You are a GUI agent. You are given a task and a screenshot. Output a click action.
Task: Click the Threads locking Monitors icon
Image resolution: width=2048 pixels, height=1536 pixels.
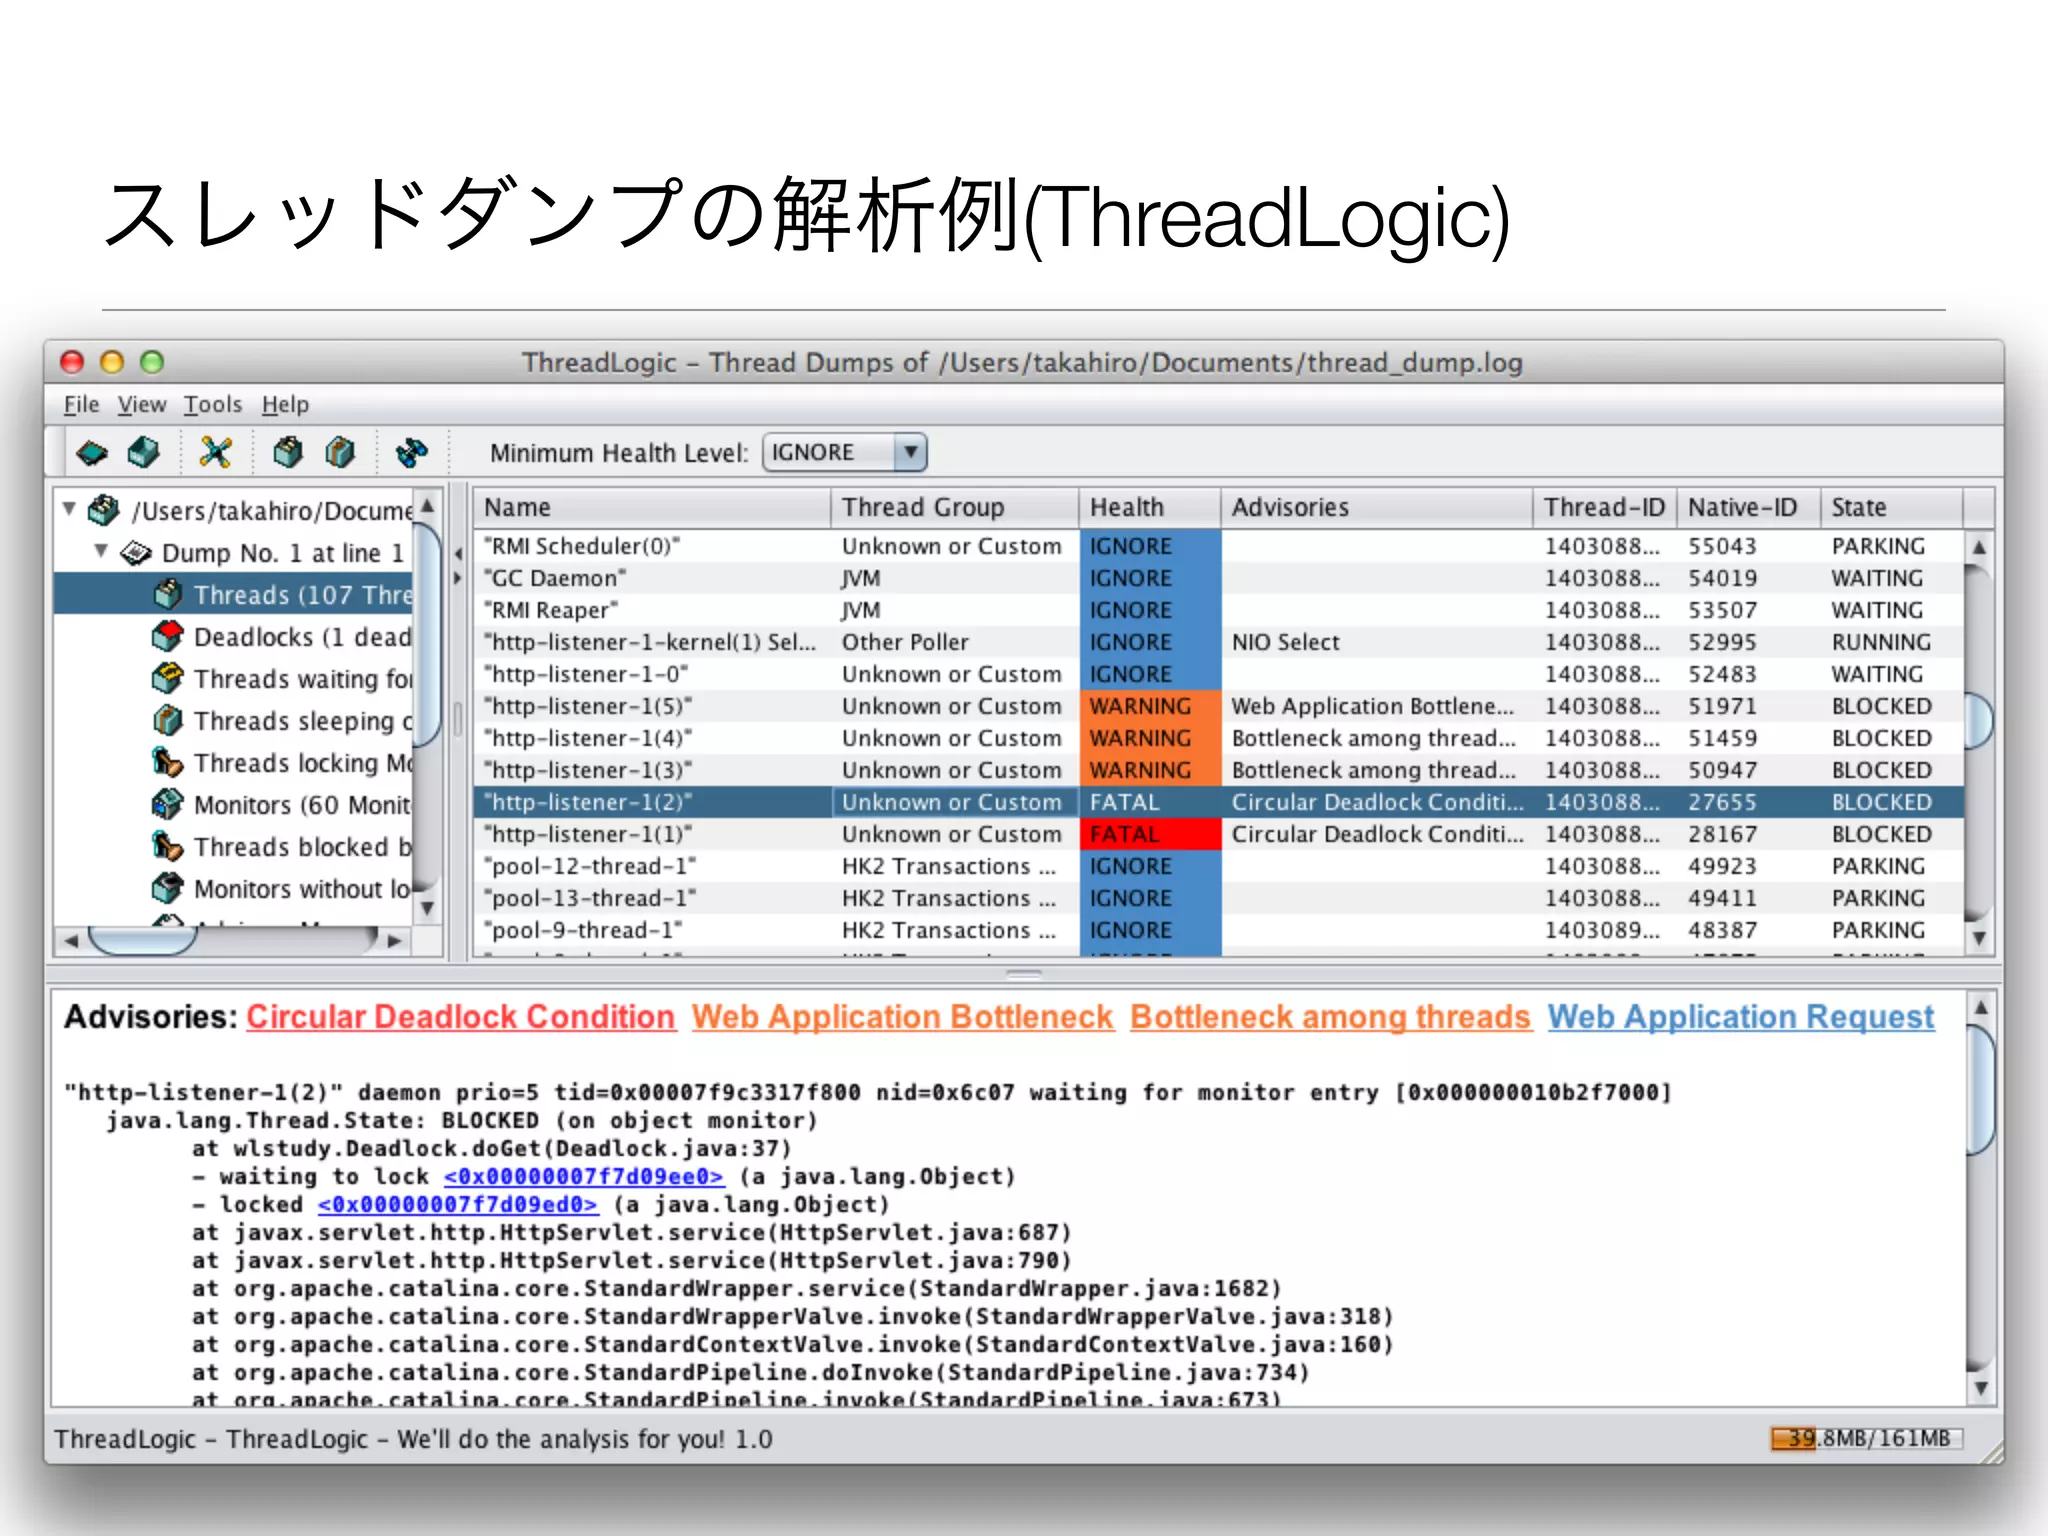pyautogui.click(x=168, y=762)
